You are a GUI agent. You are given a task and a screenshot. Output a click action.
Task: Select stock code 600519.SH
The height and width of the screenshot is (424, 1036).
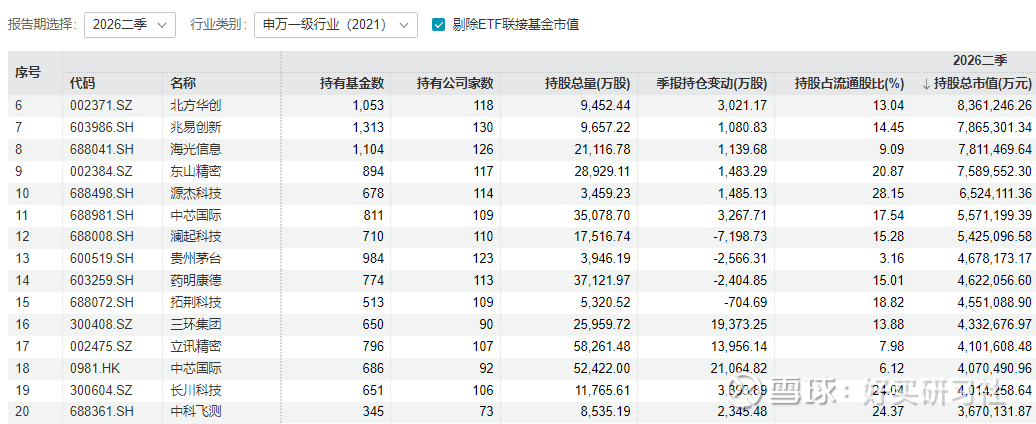pyautogui.click(x=102, y=259)
